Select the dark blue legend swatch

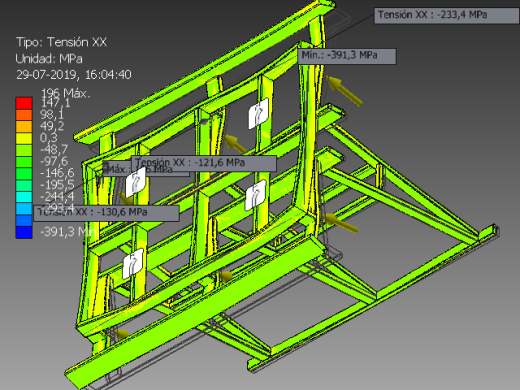24,232
